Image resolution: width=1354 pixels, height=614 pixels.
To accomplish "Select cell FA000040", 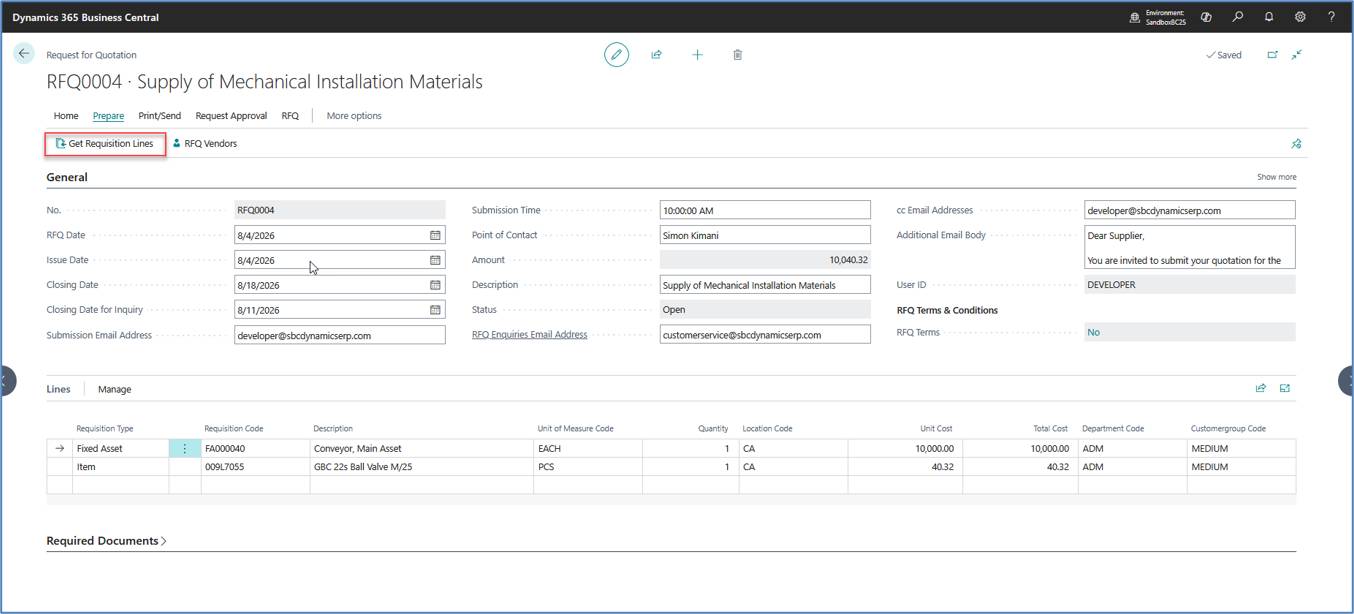I will click(x=255, y=449).
